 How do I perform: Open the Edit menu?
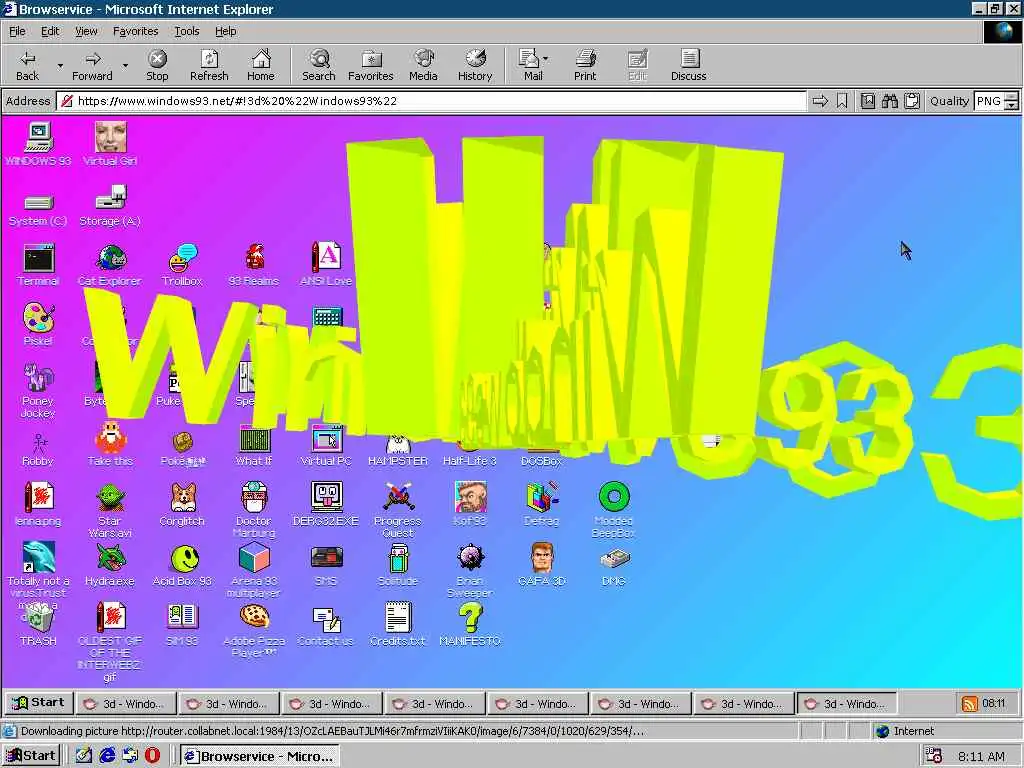(50, 31)
